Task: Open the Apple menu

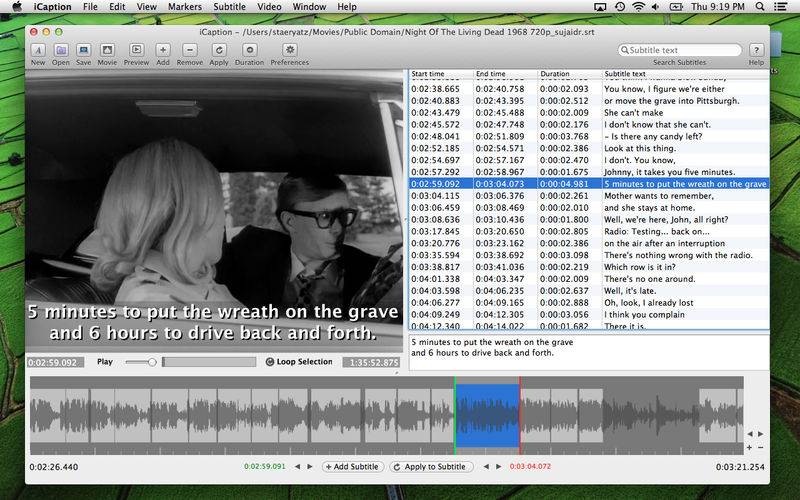Action: pos(17,7)
